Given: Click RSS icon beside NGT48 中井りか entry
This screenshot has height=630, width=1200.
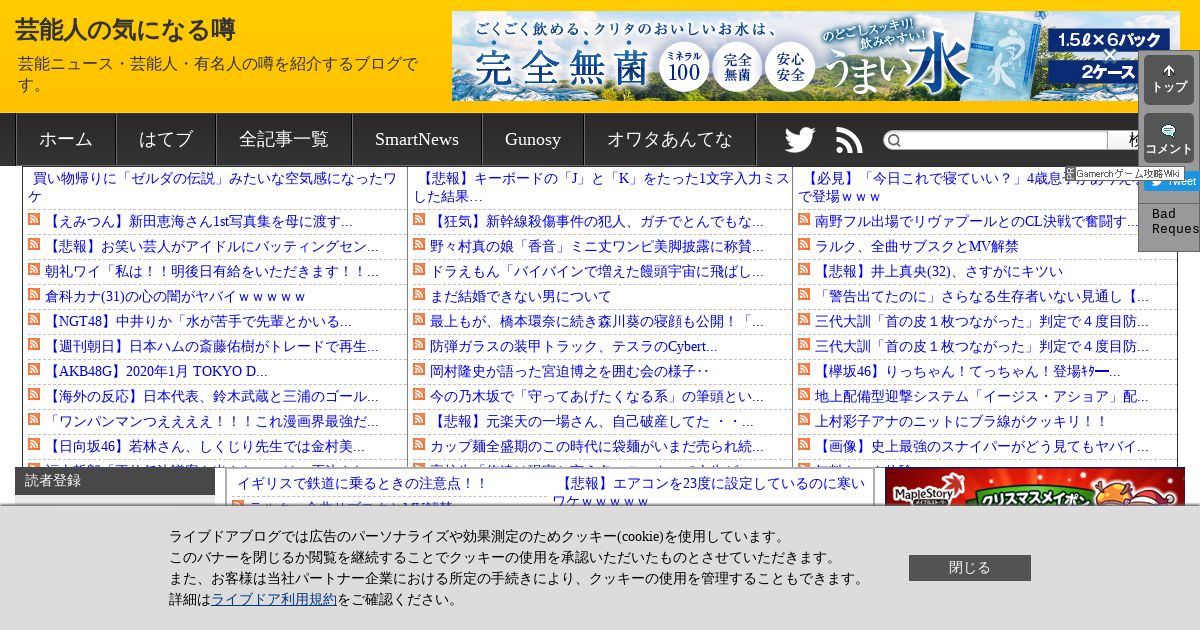Looking at the screenshot, I should 35,320.
